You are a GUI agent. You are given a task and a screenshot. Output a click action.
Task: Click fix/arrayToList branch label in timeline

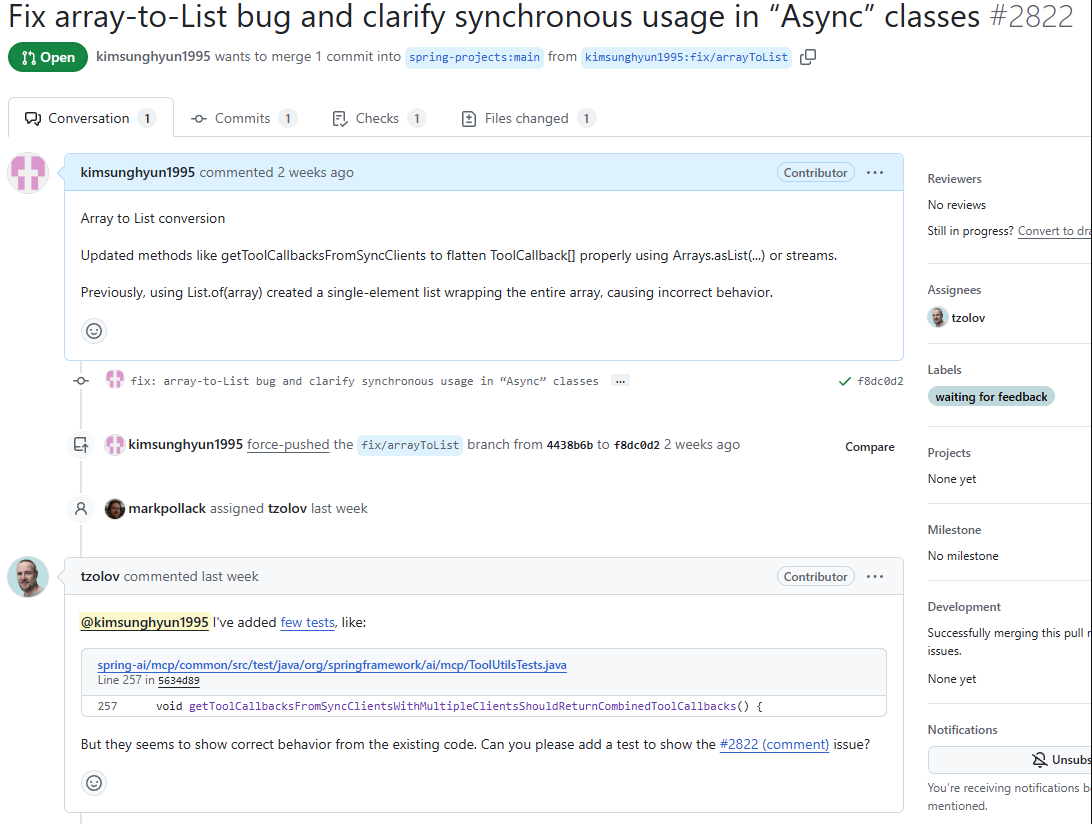410,445
